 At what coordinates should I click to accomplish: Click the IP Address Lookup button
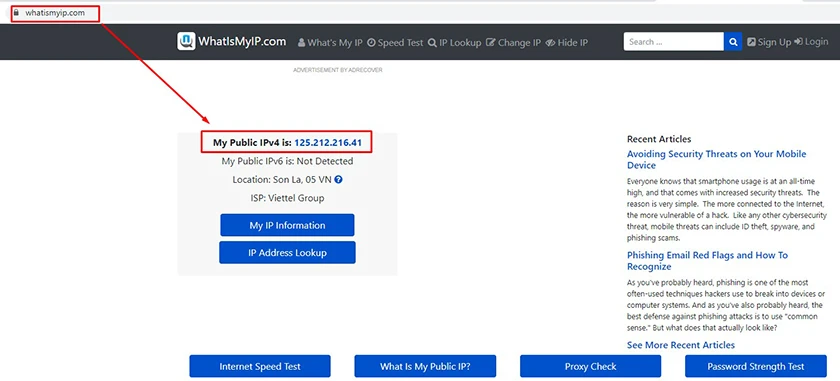(x=287, y=252)
